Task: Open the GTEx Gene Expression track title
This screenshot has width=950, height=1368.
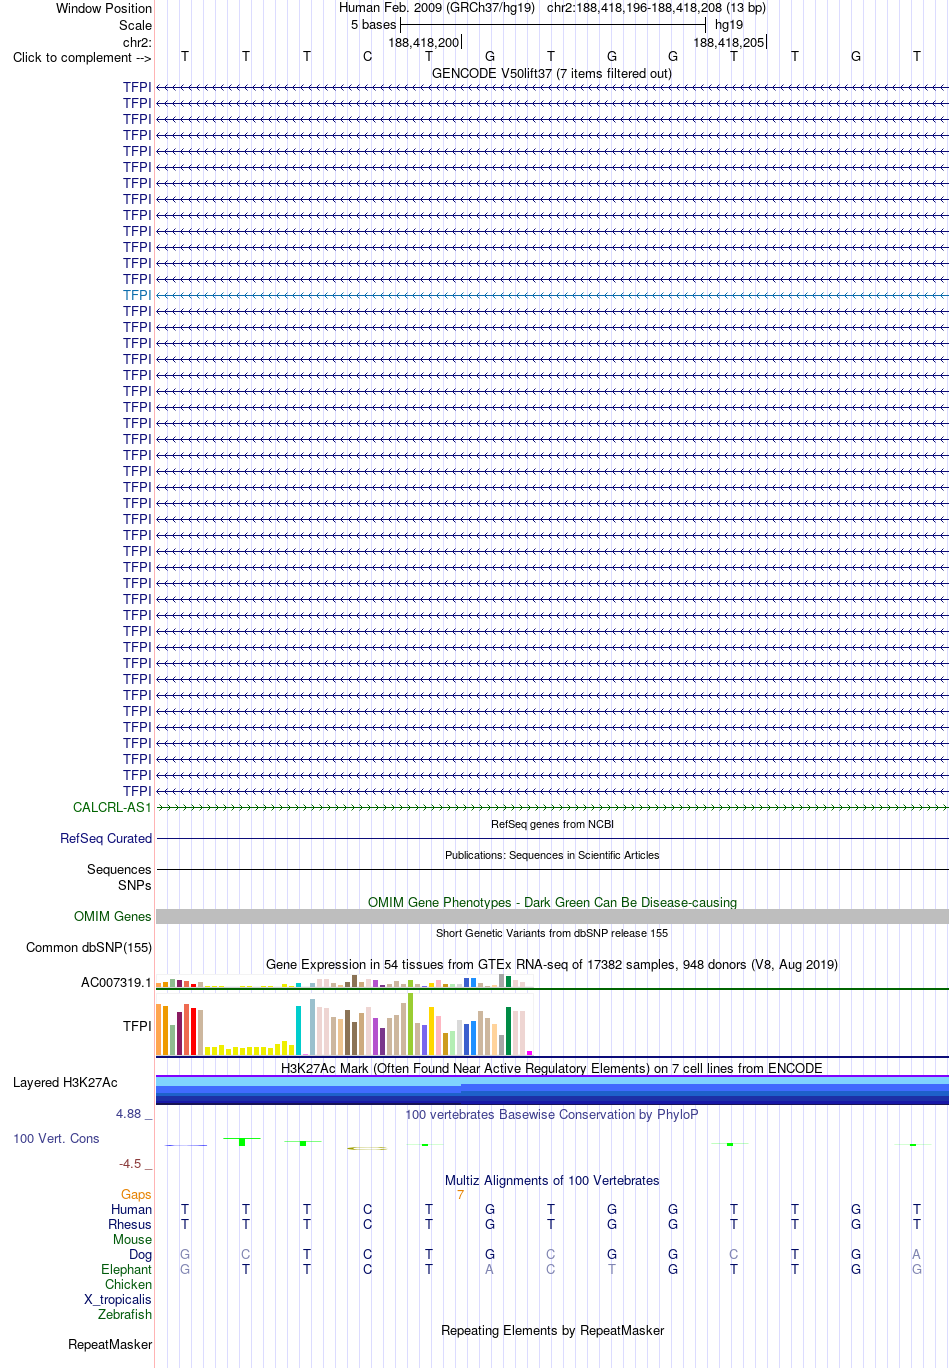Action: [x=552, y=964]
